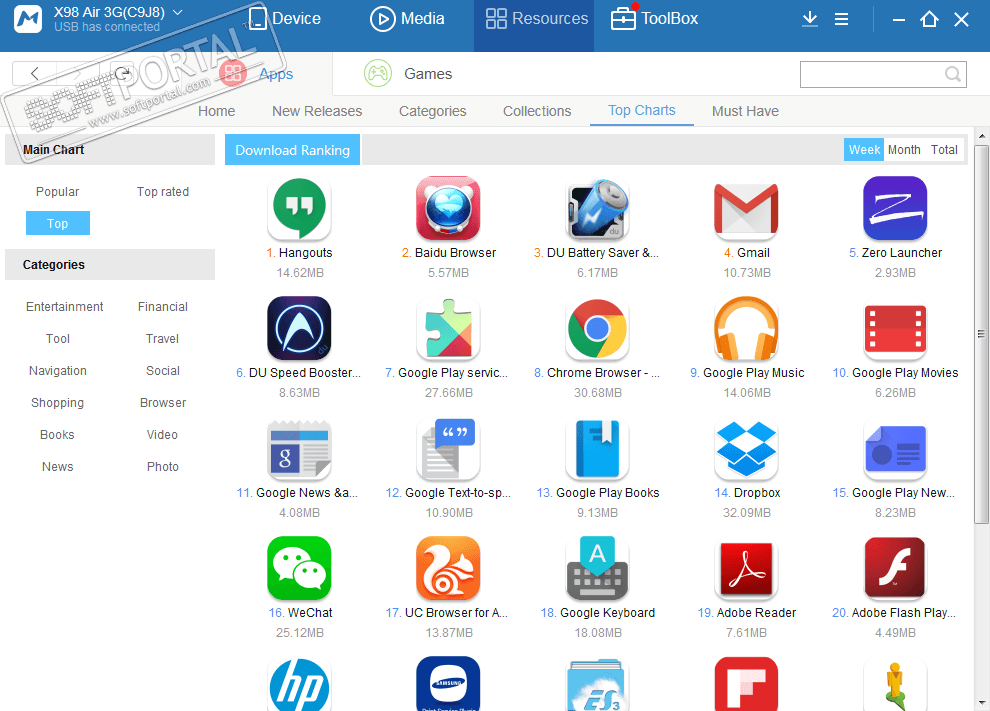Screen dimensions: 990x711
Task: Click the Download Ranking button
Action: coord(292,150)
